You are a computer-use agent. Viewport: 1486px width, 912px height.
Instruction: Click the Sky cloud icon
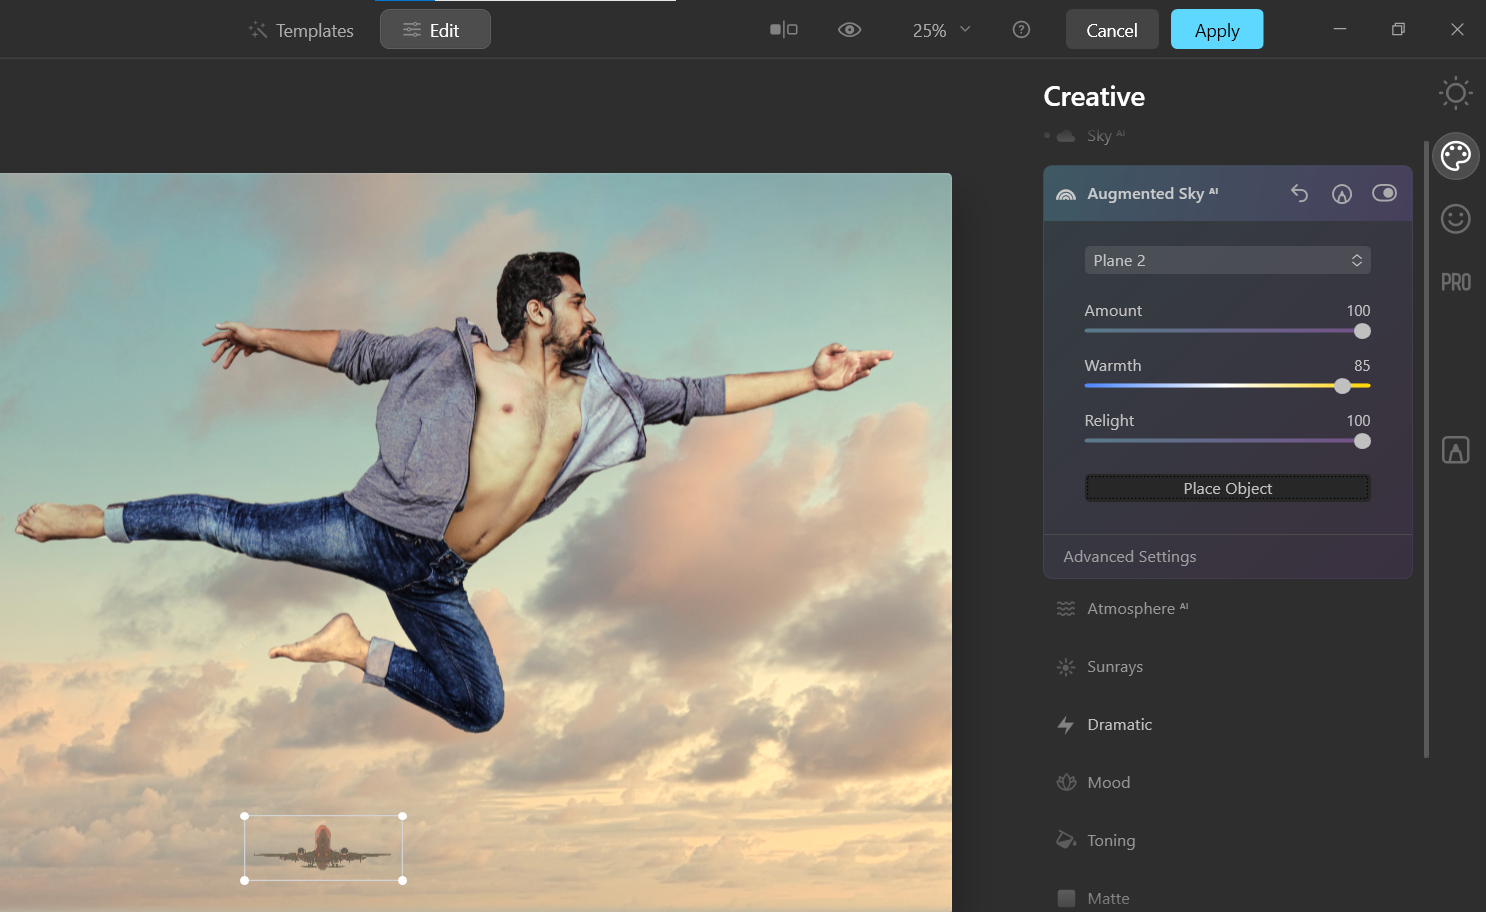click(x=1066, y=136)
